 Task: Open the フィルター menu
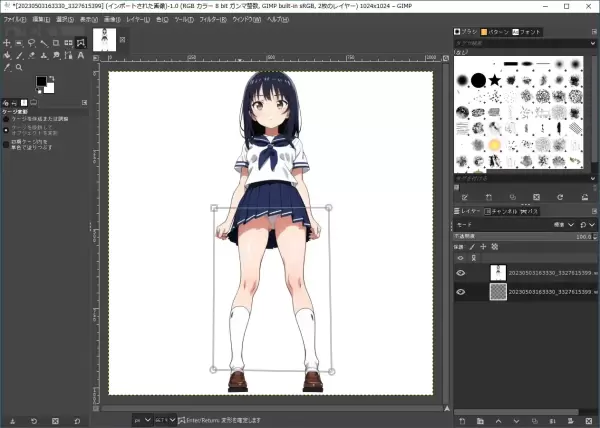(x=213, y=19)
